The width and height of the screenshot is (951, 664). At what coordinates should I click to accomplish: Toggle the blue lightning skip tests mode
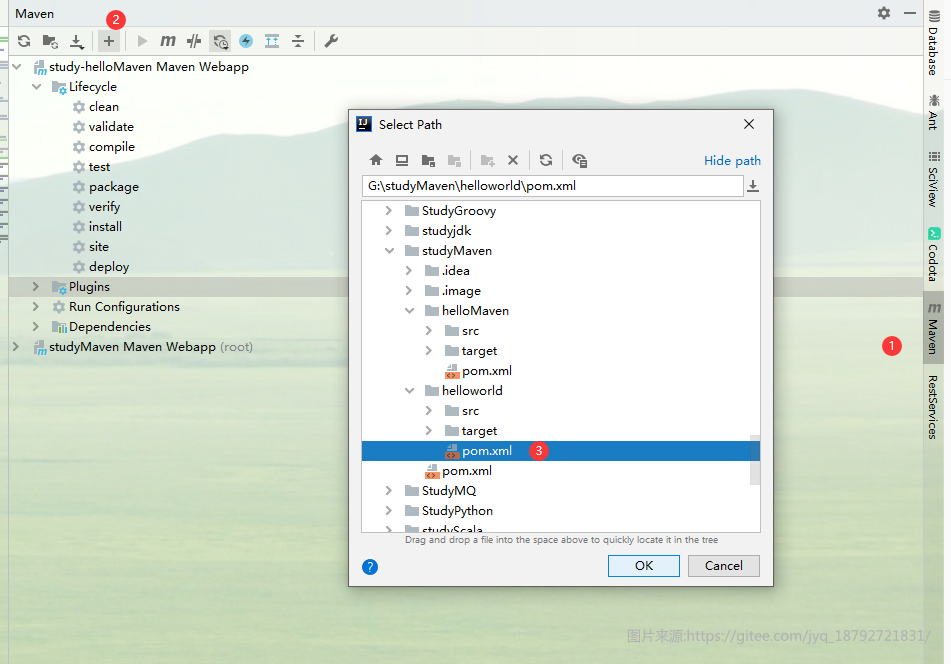click(246, 41)
